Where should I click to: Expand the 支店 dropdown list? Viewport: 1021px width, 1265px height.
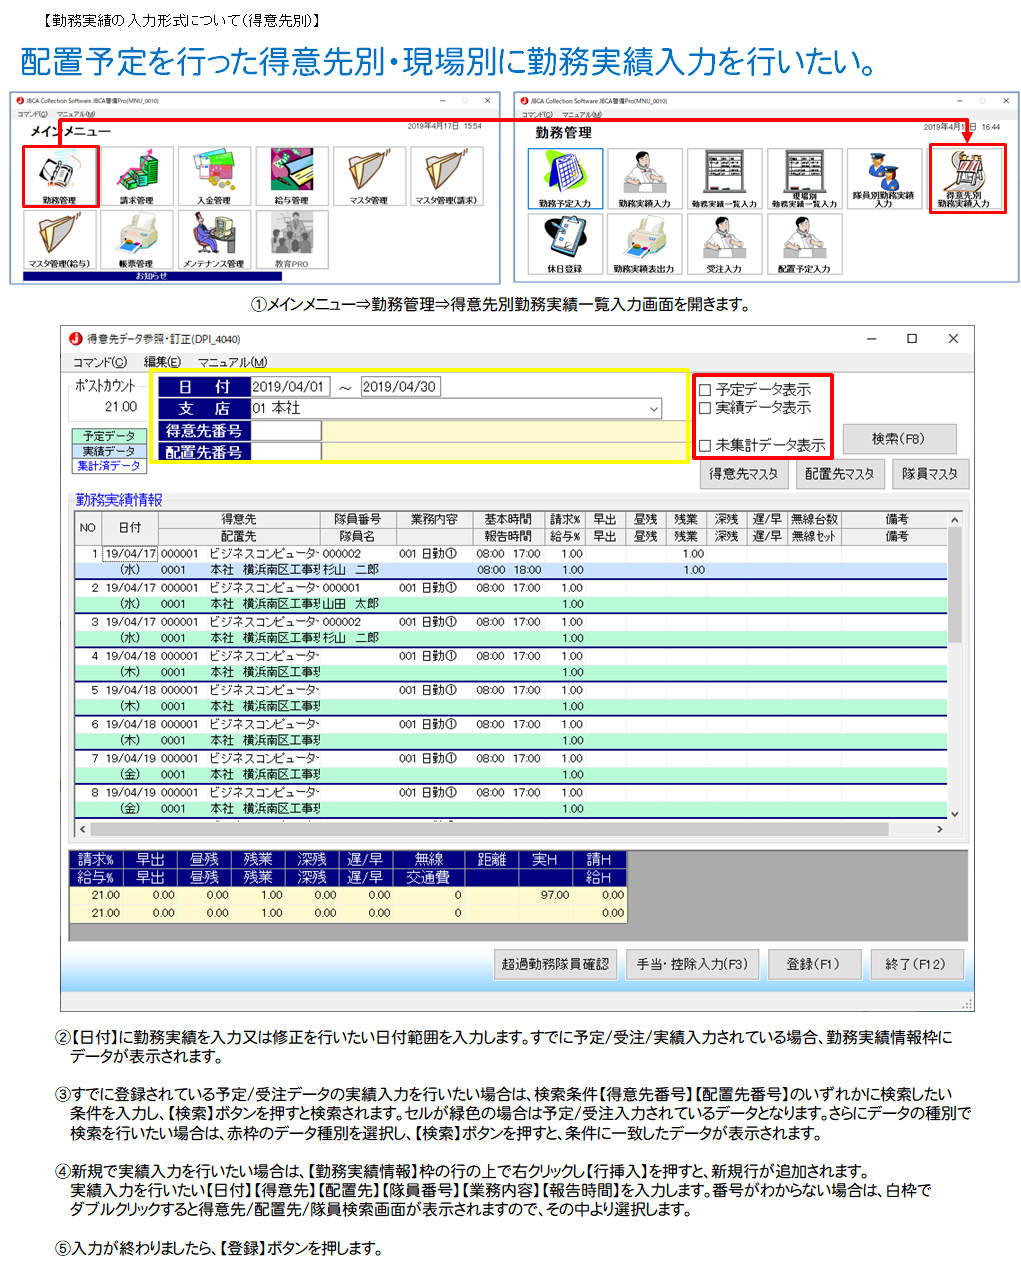pyautogui.click(x=654, y=409)
